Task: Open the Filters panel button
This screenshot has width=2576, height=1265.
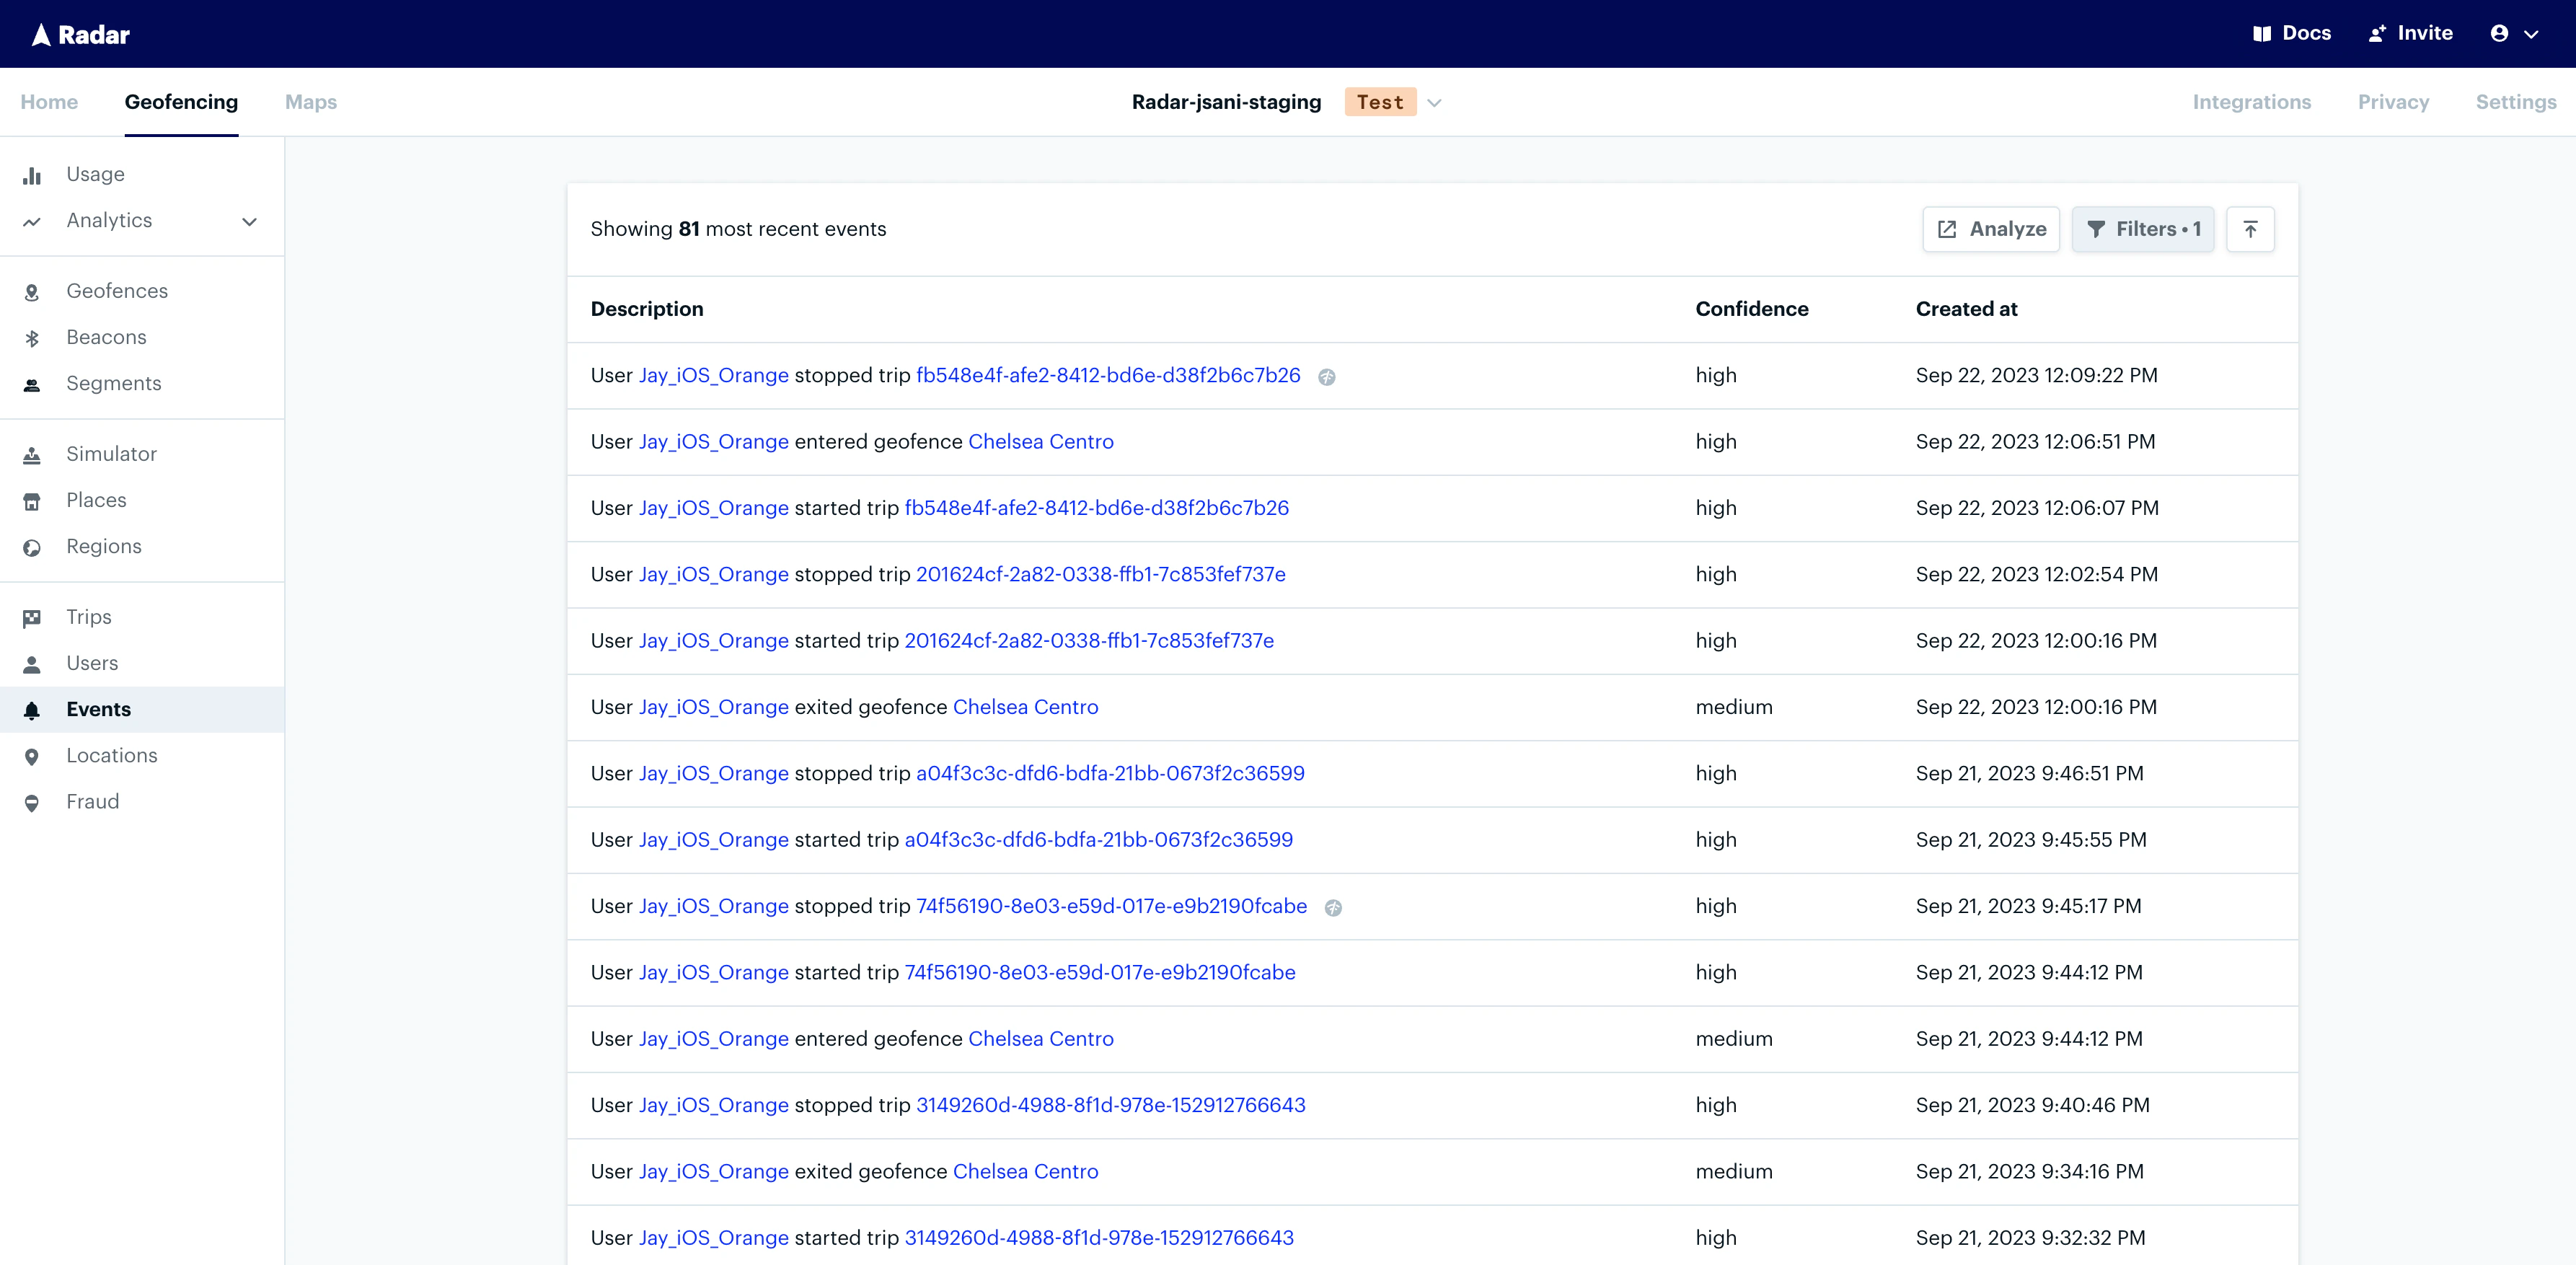Action: coord(2143,229)
